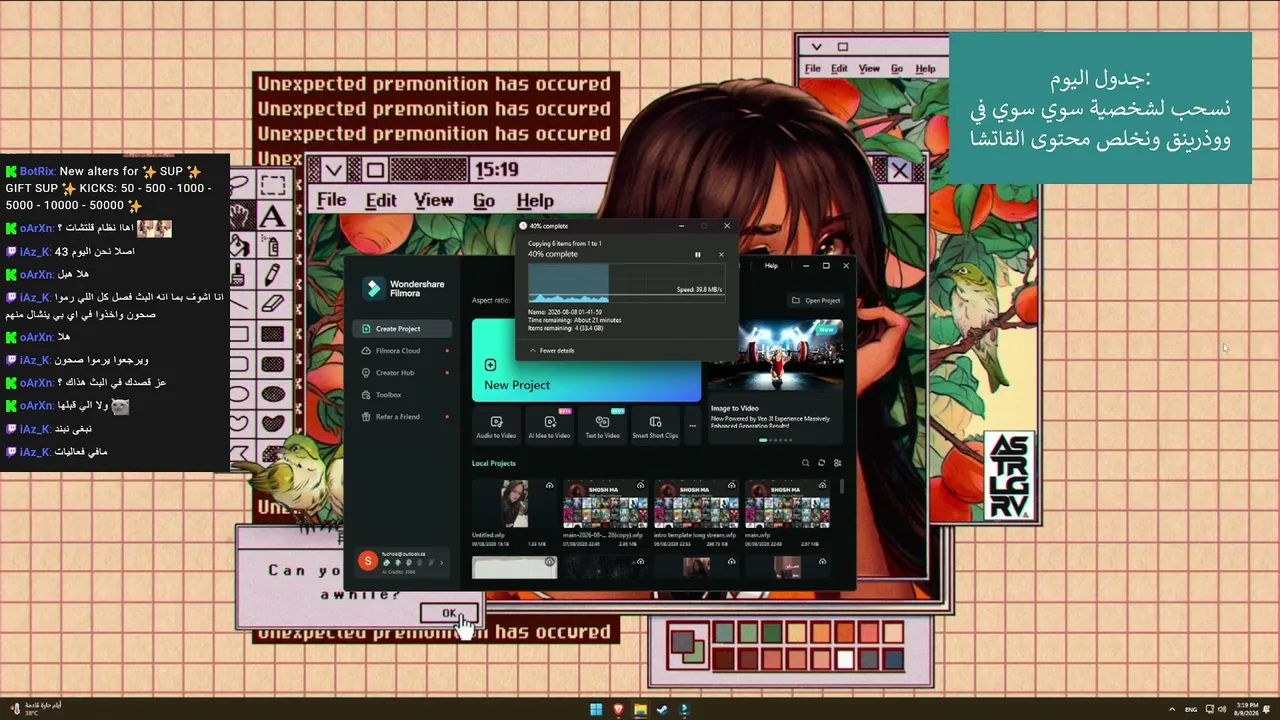Start a New Project in Filmora

586,361
